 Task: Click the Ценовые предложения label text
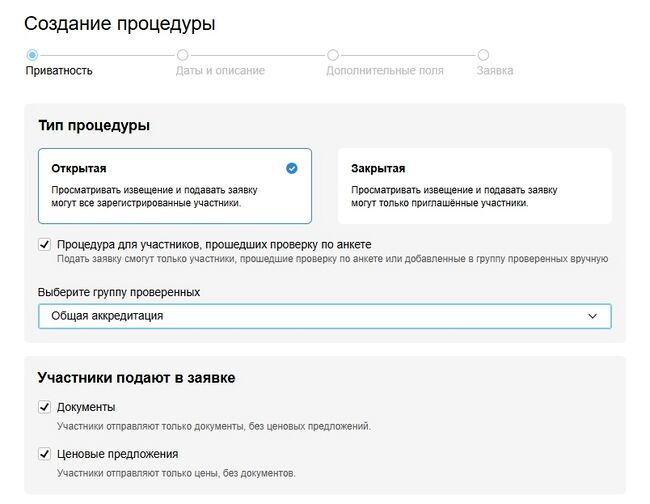117,454
